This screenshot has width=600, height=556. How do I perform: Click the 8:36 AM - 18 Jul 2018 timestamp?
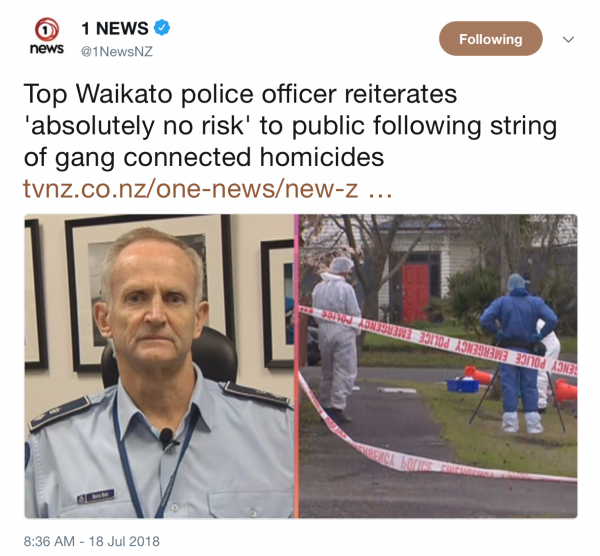tap(91, 541)
